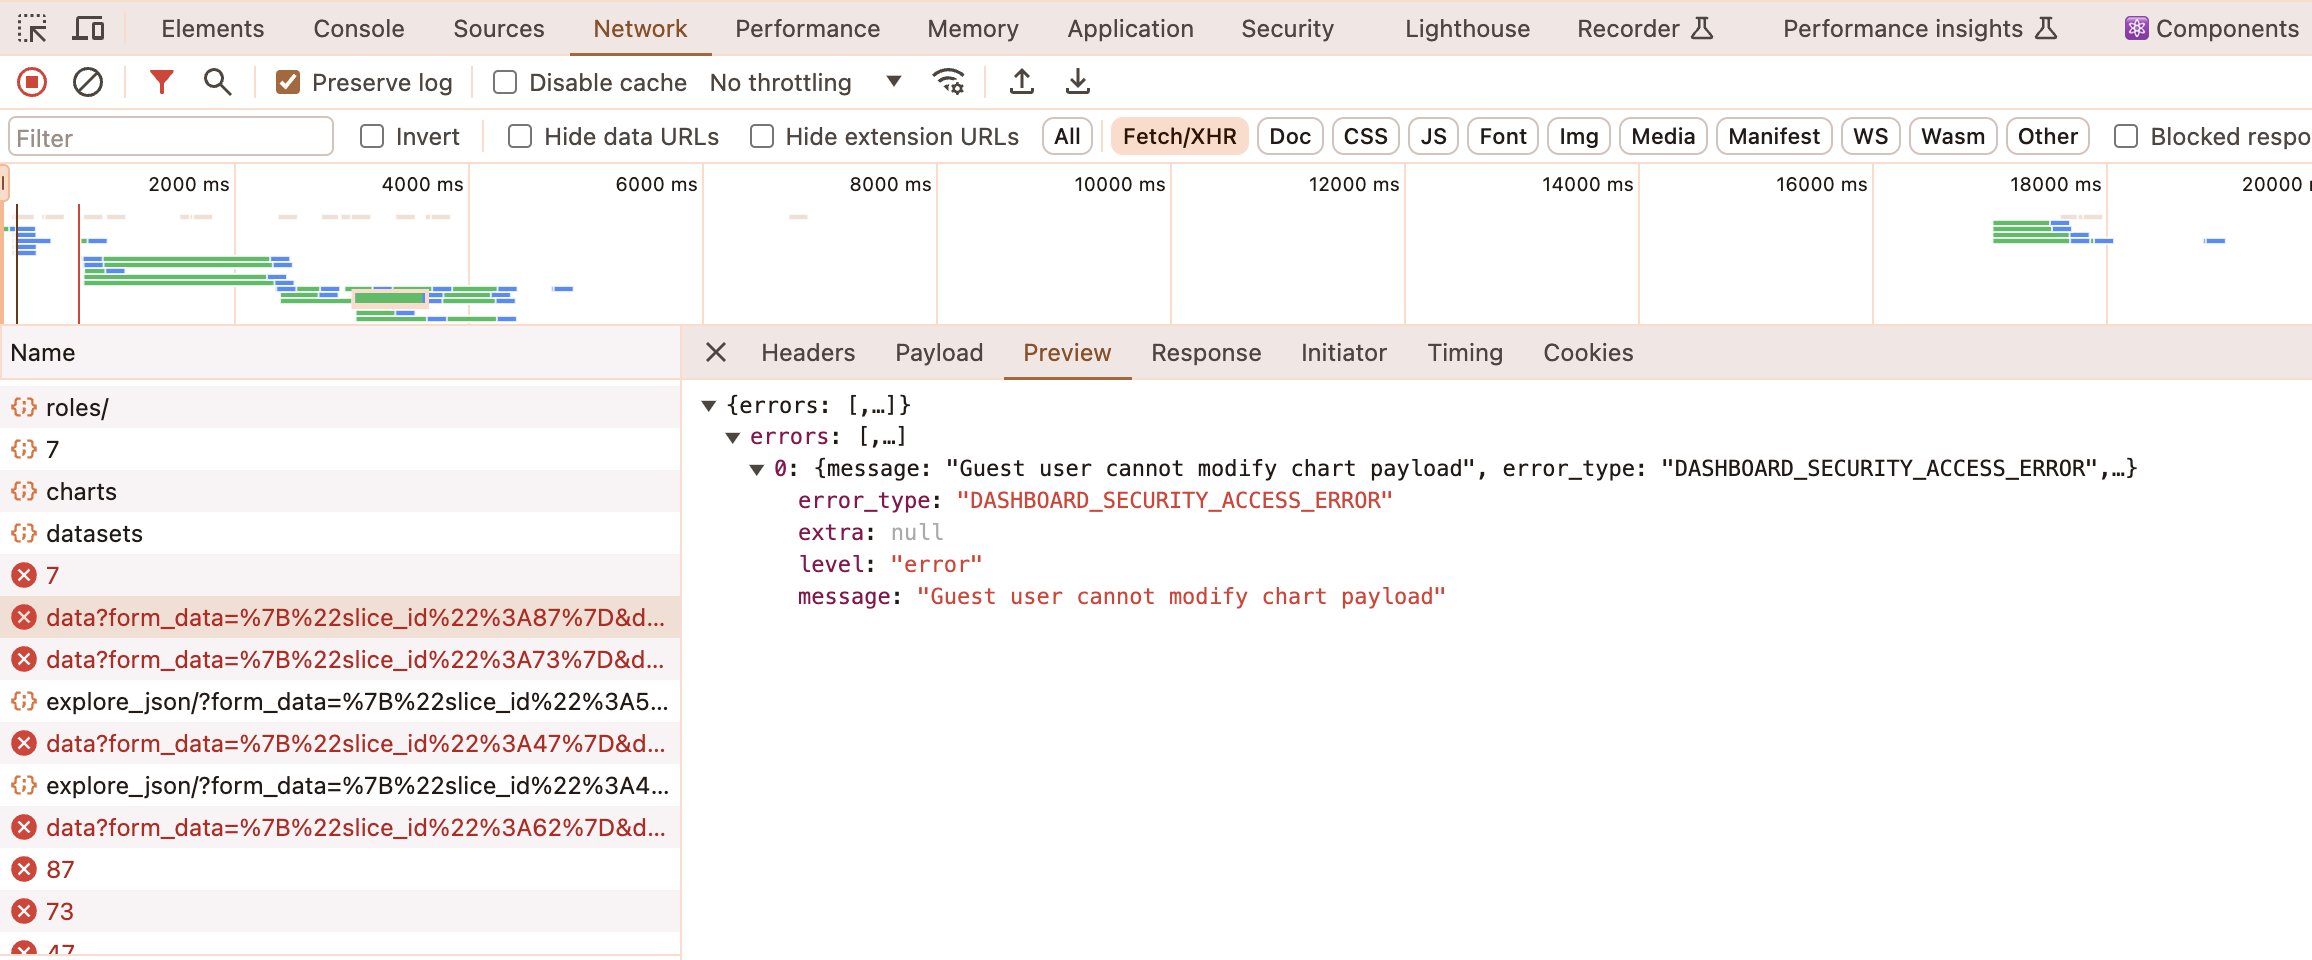Open the Memory panel
2312x960 pixels.
coord(972,29)
